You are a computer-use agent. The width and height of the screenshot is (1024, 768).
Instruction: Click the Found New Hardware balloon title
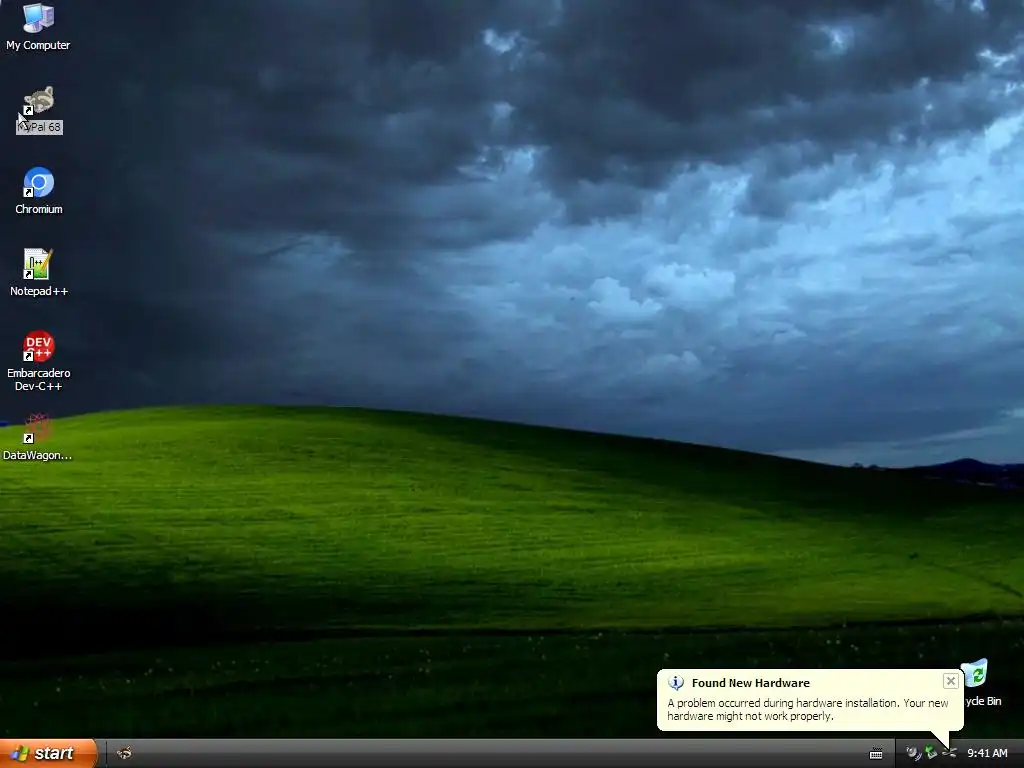point(750,683)
